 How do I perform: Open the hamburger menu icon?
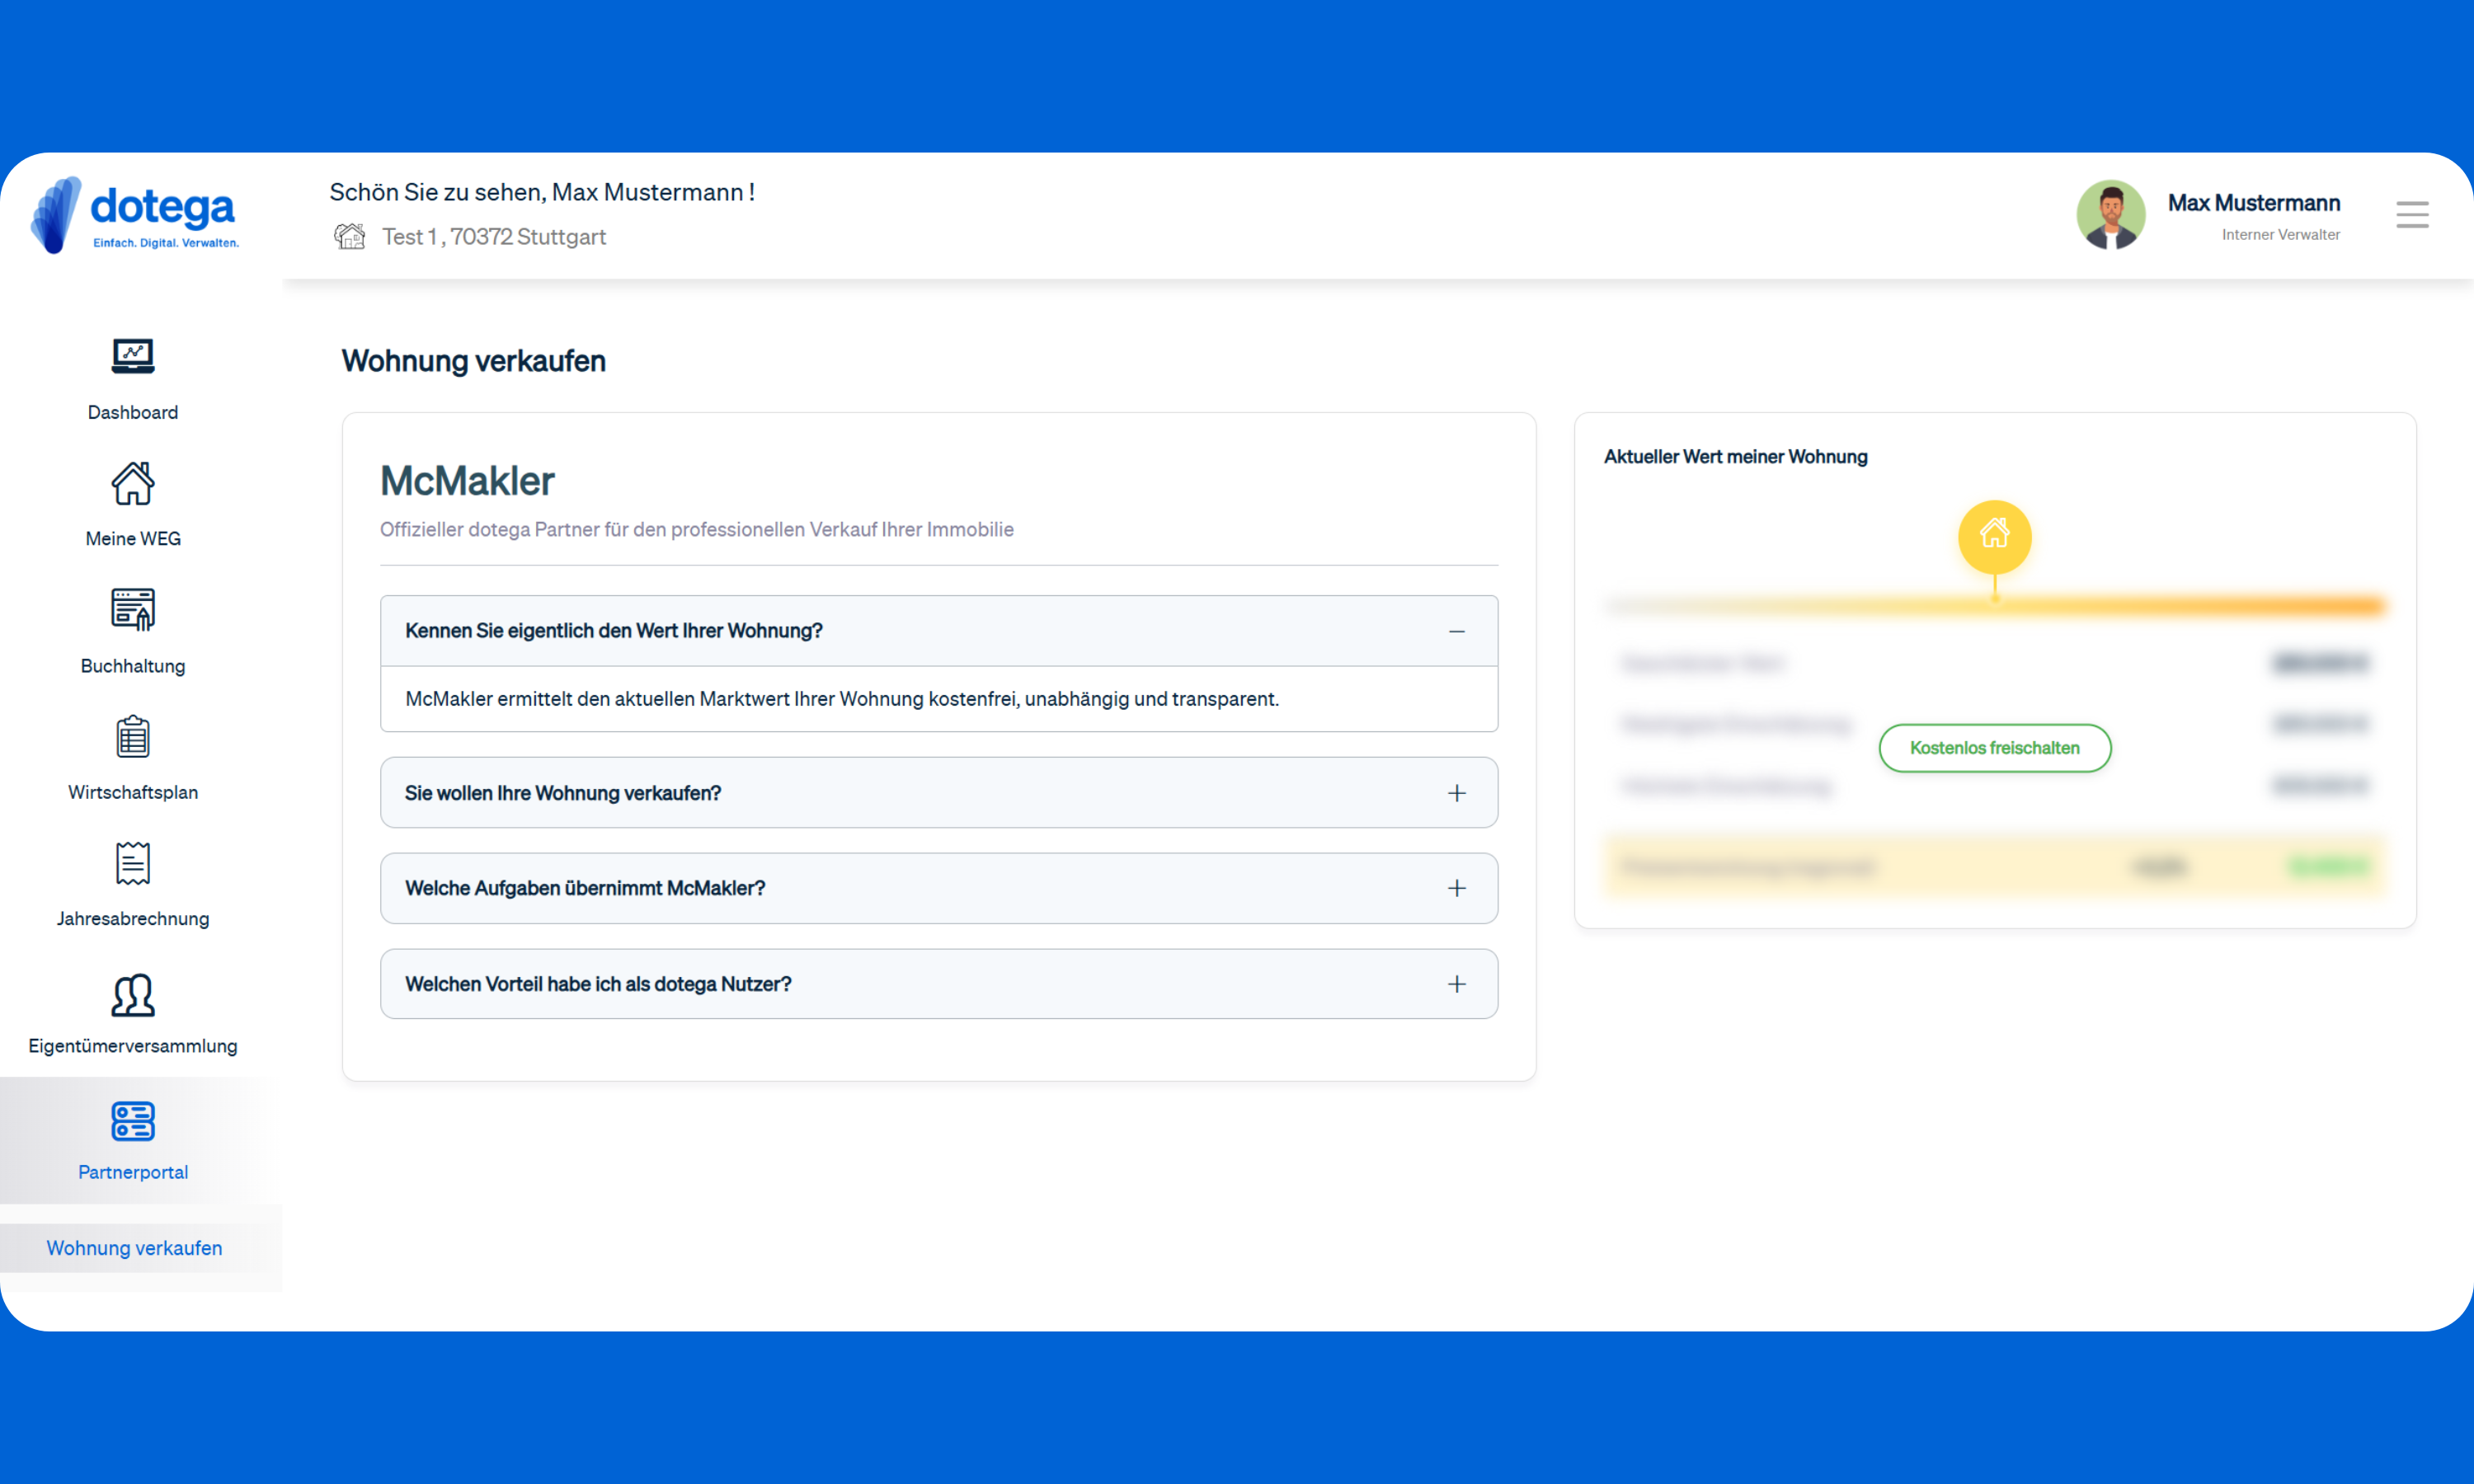(2411, 214)
